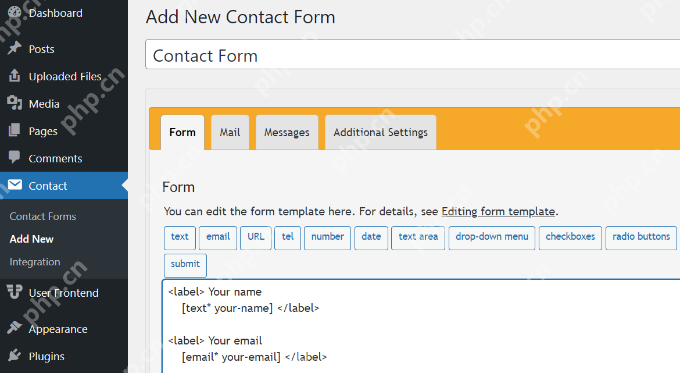Insert a drop-down menu form tag
Image resolution: width=680 pixels, height=373 pixels.
click(492, 238)
